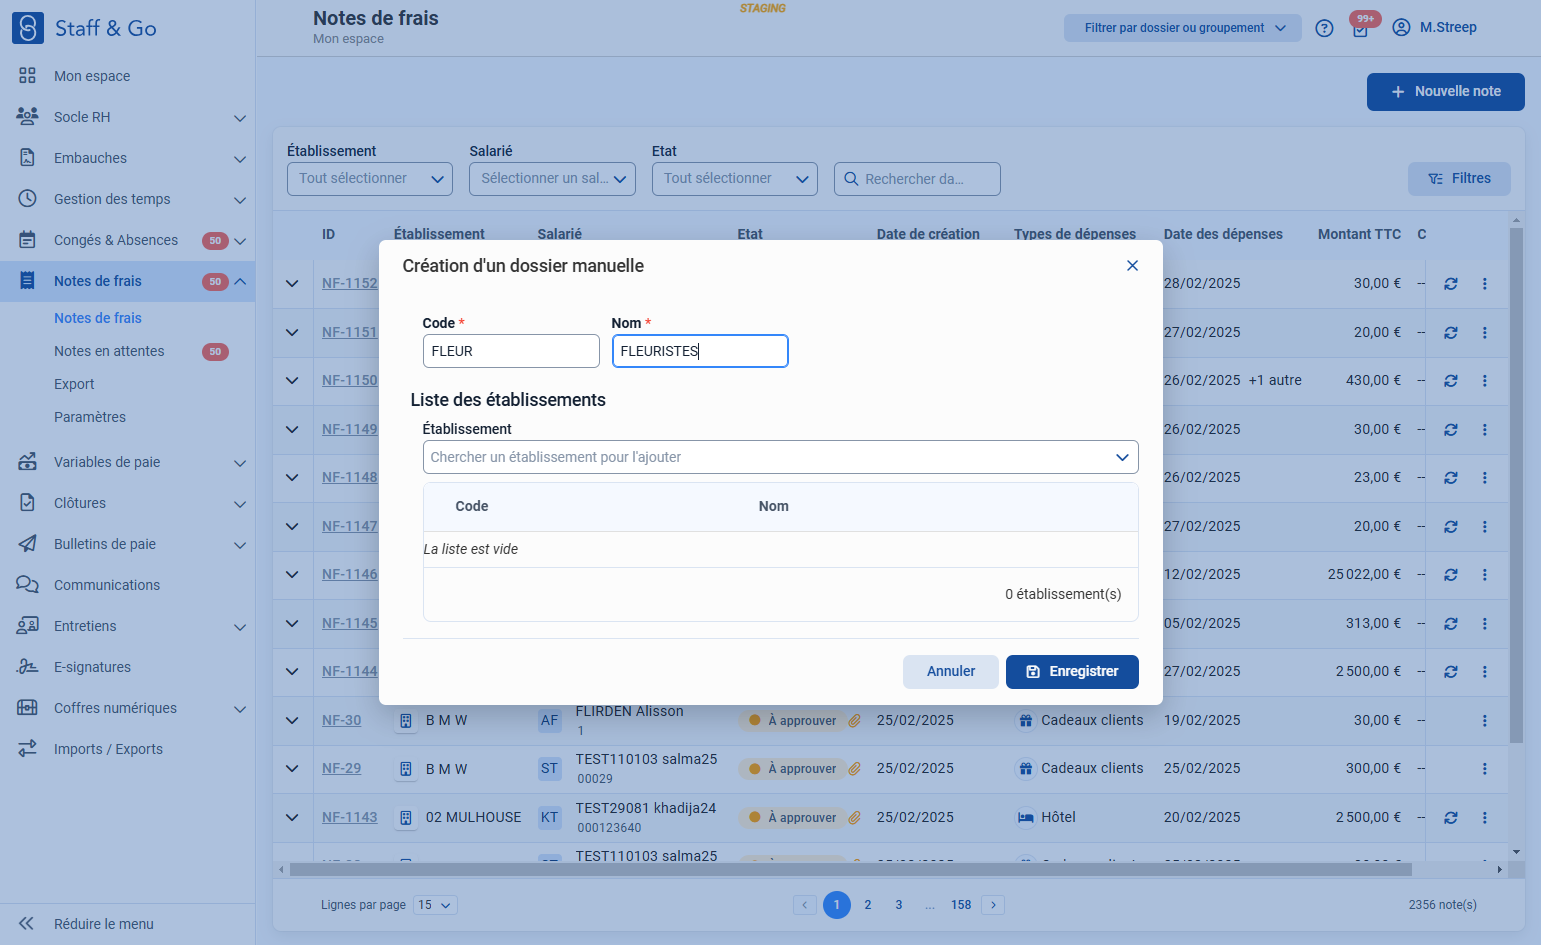Screen dimensions: 1541x945
Task: Open the Établissement filter dropdown
Action: [x=369, y=179]
